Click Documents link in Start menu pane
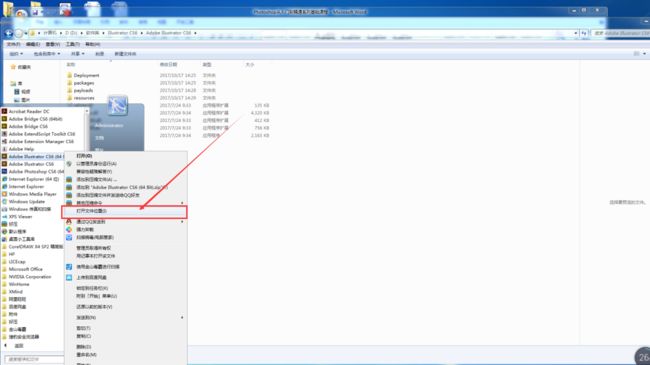 coord(99,138)
